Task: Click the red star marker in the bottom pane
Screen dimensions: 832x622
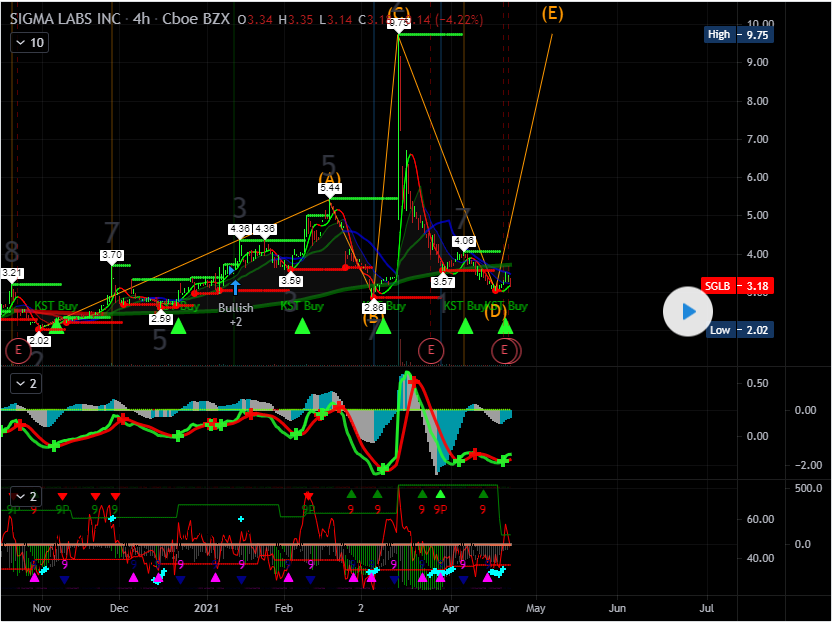Action: point(308,496)
